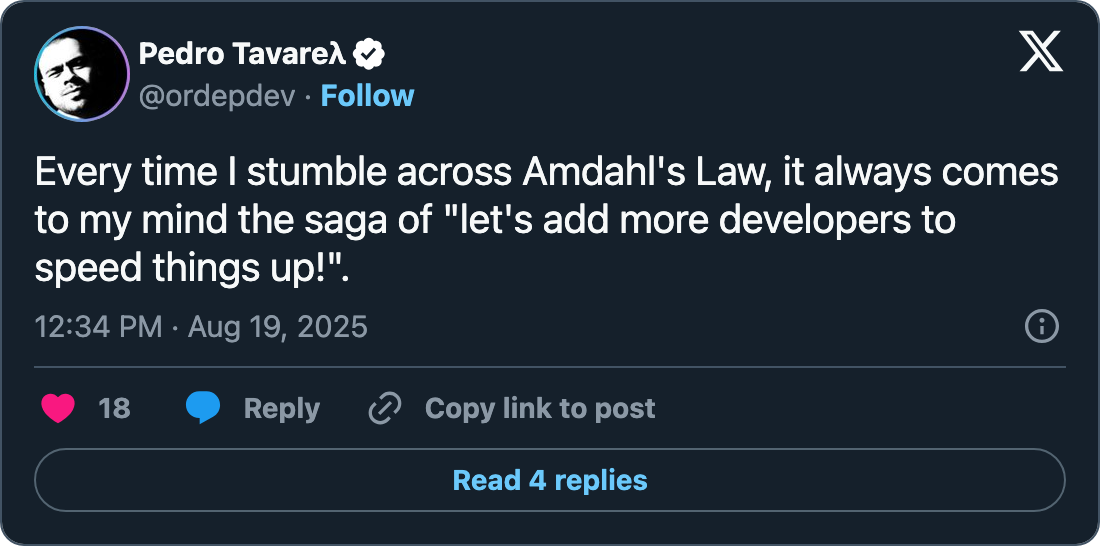
Task: Click the blue reply speech bubble icon
Action: pyautogui.click(x=203, y=408)
